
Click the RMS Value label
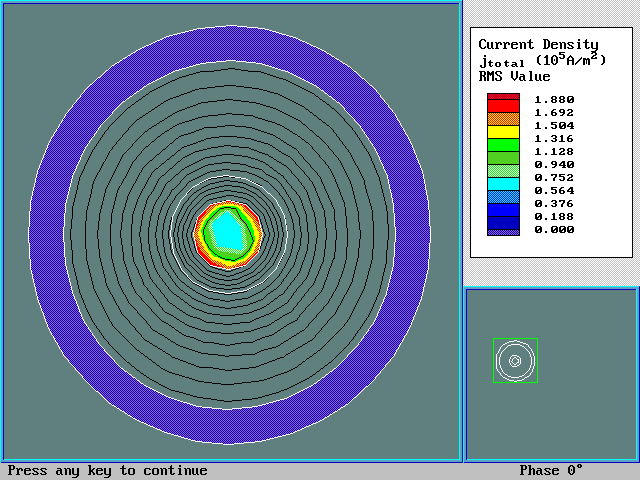[x=514, y=76]
